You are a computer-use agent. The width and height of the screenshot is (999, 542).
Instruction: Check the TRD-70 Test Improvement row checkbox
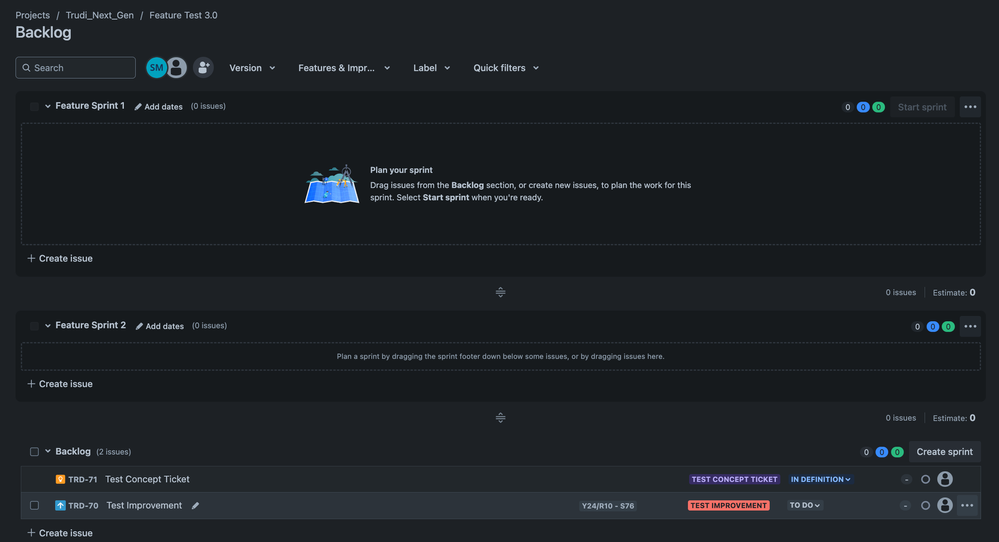(34, 506)
